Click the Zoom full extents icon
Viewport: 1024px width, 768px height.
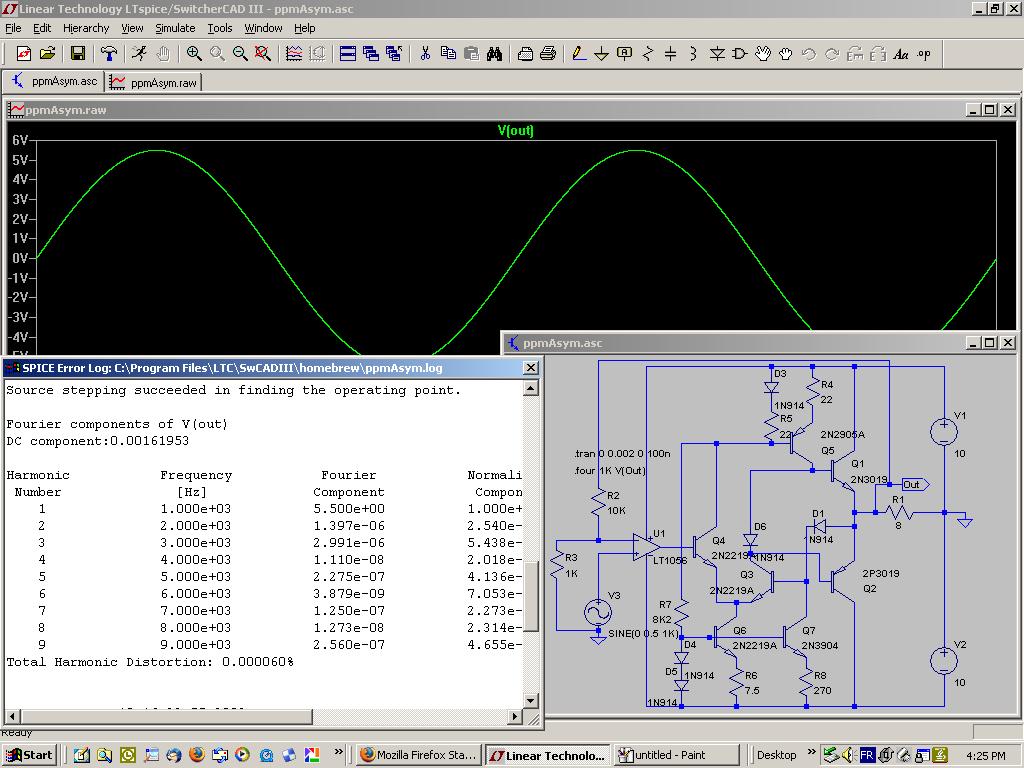point(263,54)
